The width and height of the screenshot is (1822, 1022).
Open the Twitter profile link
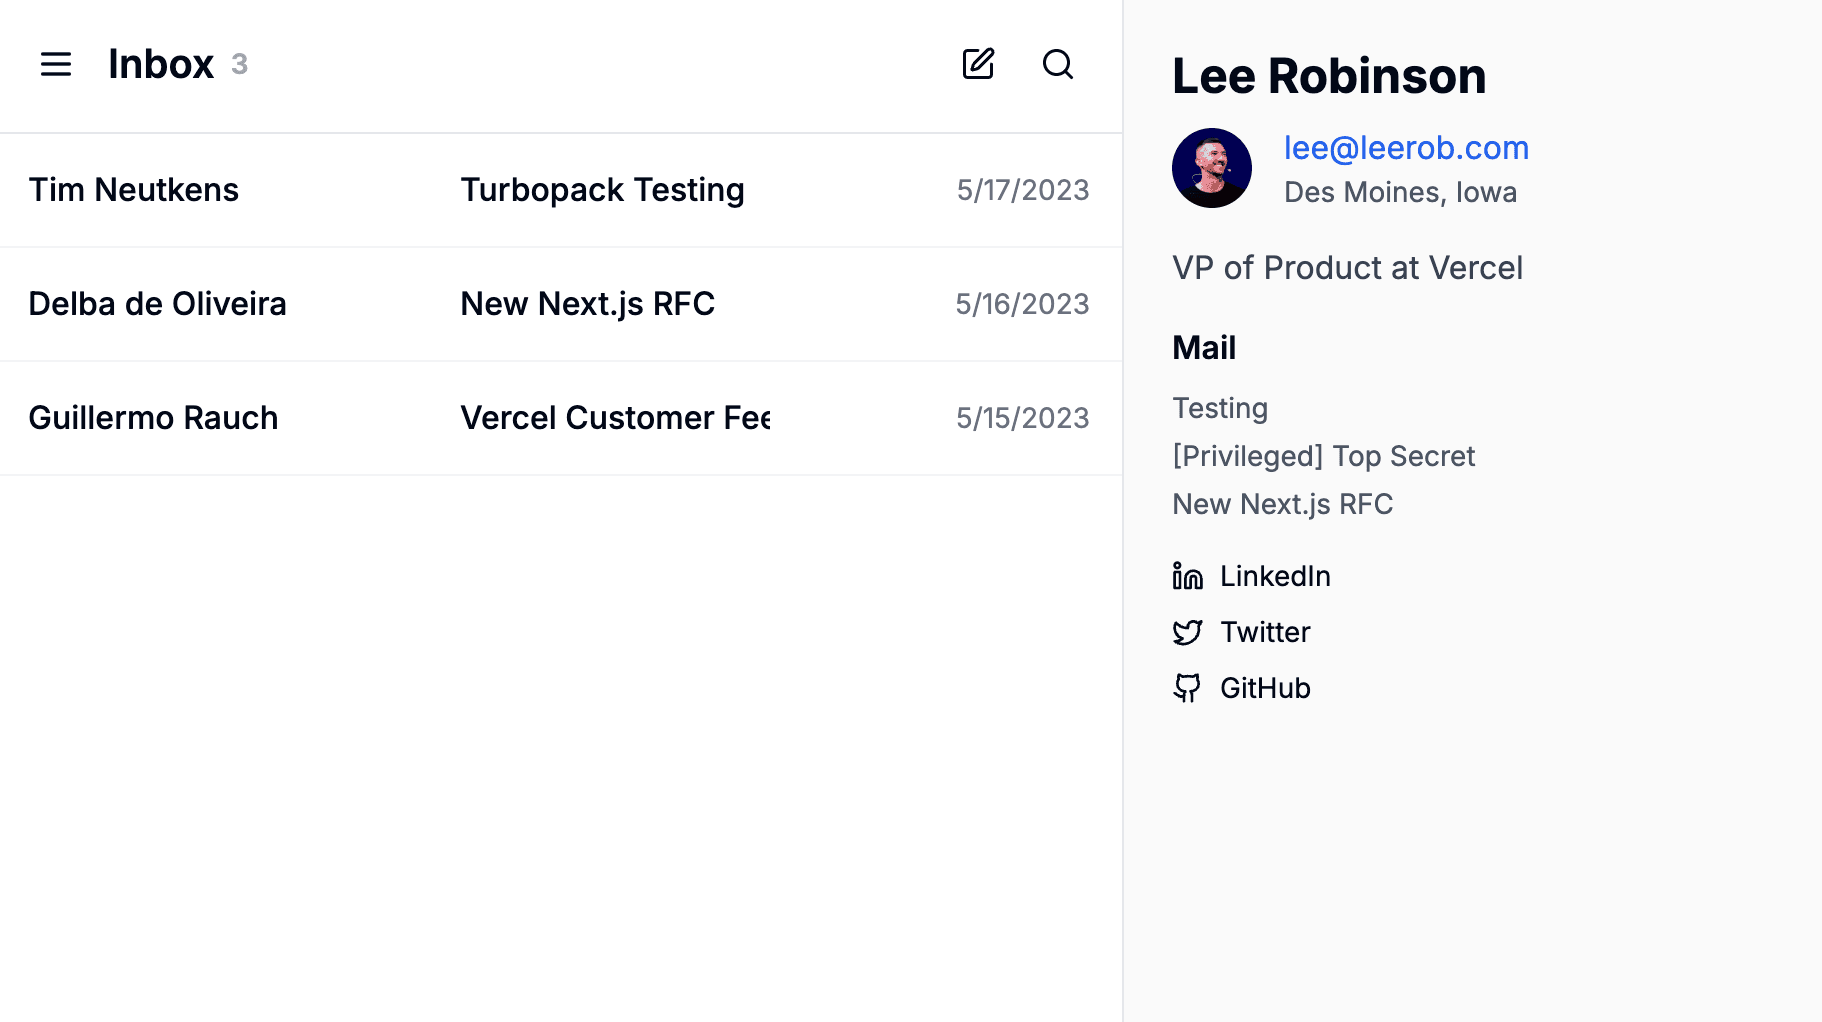1264,632
